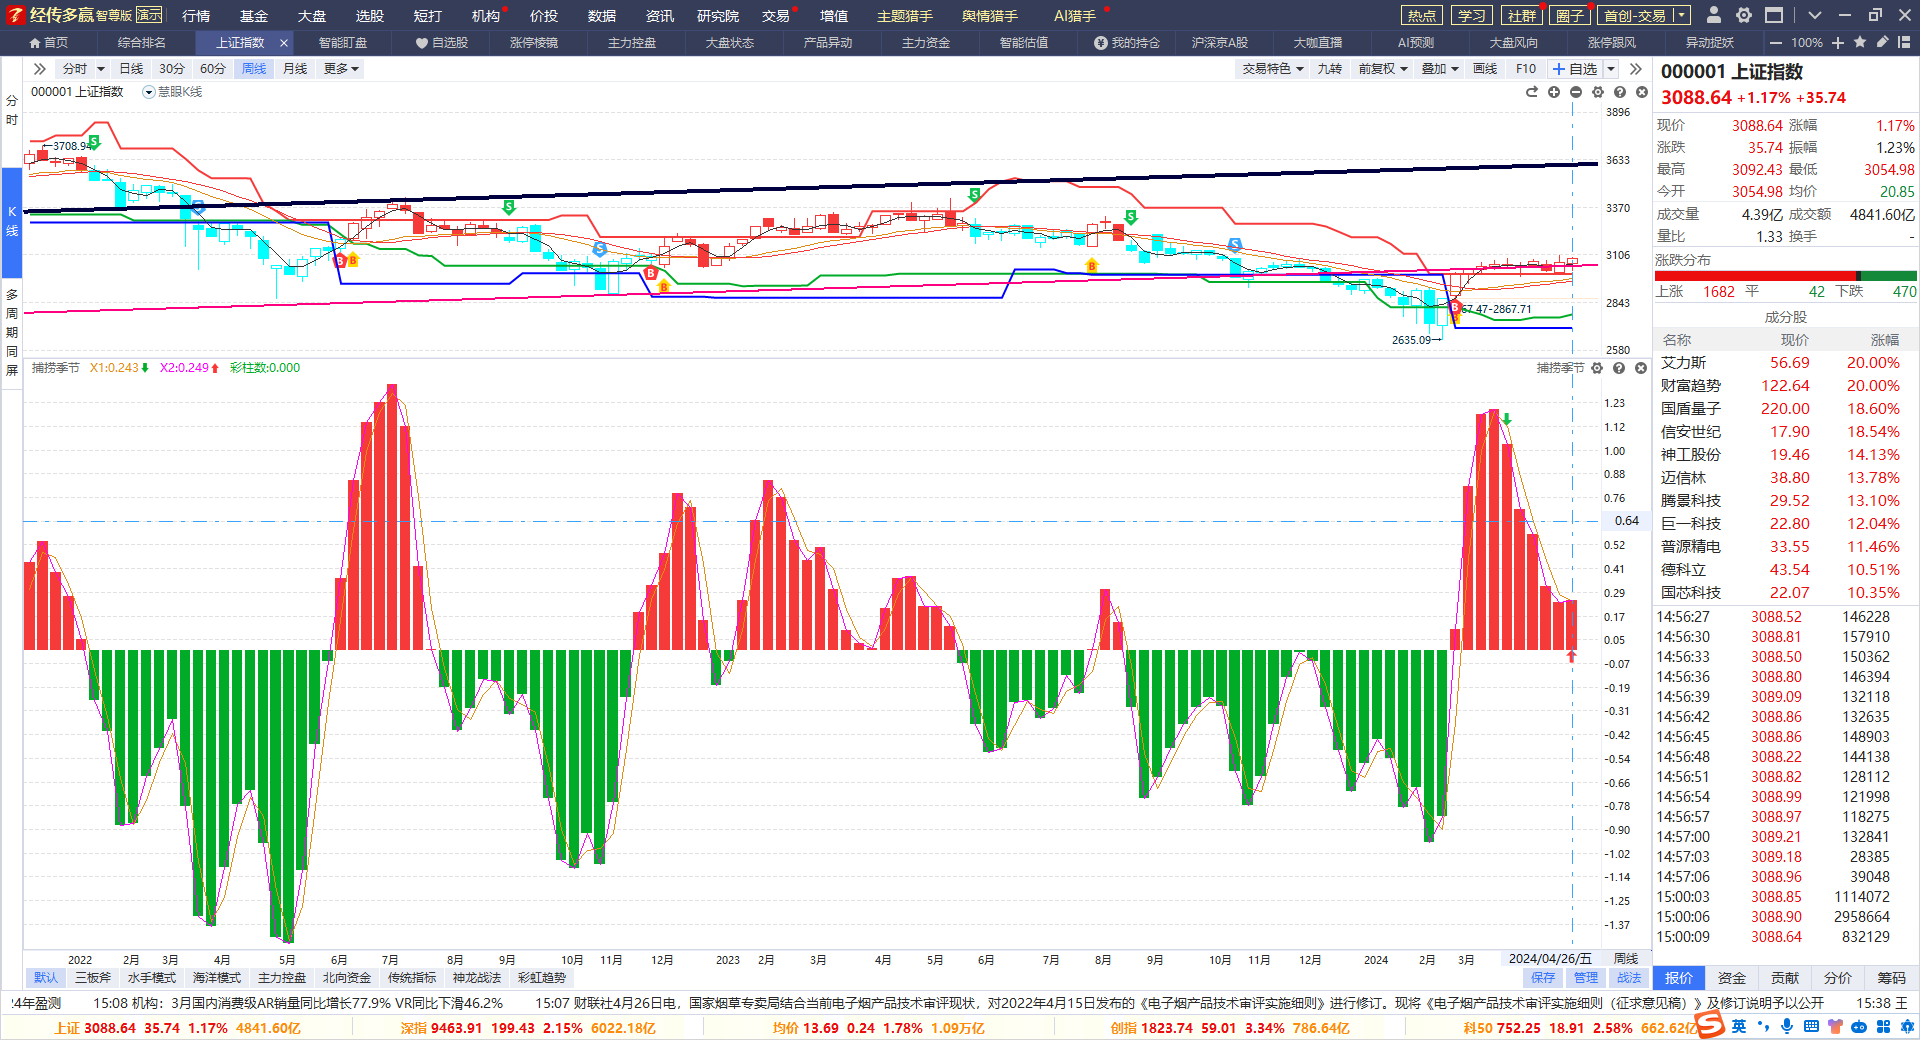Open 捕捞季节 indicator settings gear
This screenshot has width=1920, height=1040.
point(1597,368)
